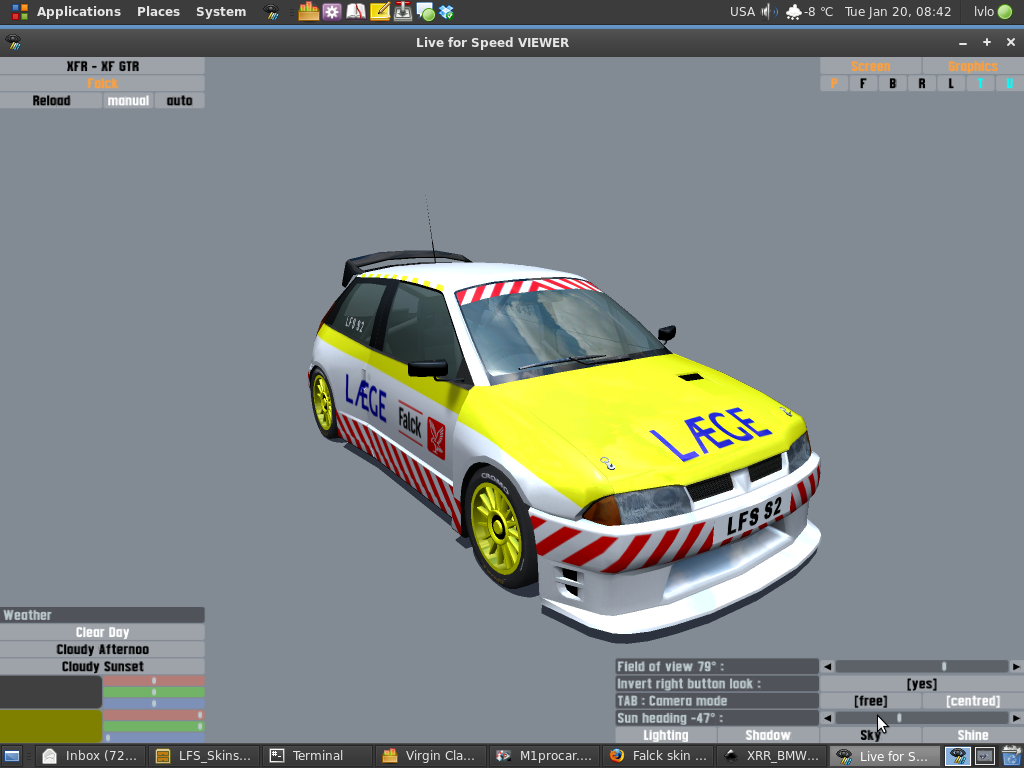The width and height of the screenshot is (1024, 768).
Task: Adjust the green slider of olive swatch
Action: pyautogui.click(x=154, y=726)
